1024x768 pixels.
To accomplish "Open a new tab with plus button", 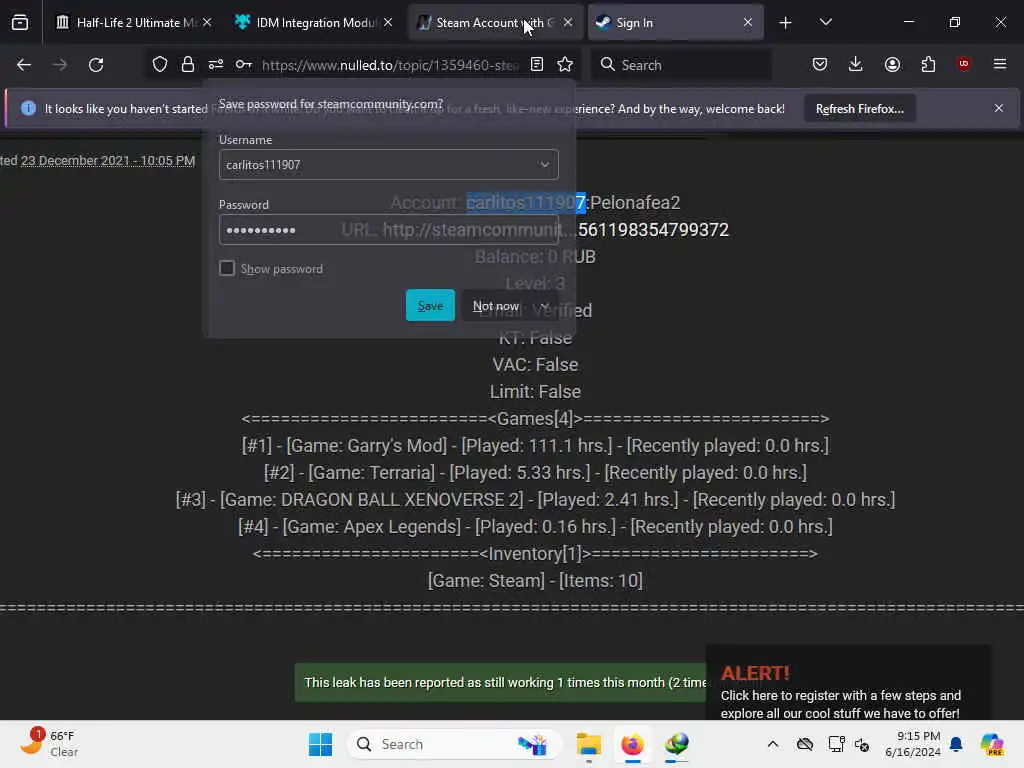I will pyautogui.click(x=786, y=23).
